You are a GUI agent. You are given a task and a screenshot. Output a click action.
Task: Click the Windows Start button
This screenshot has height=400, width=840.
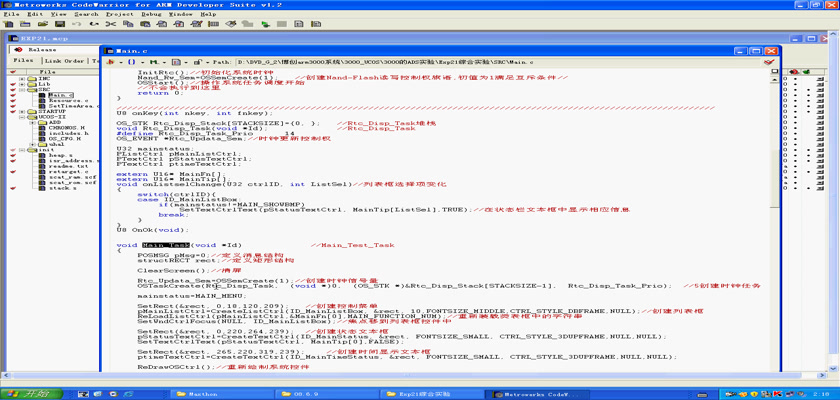[x=32, y=394]
